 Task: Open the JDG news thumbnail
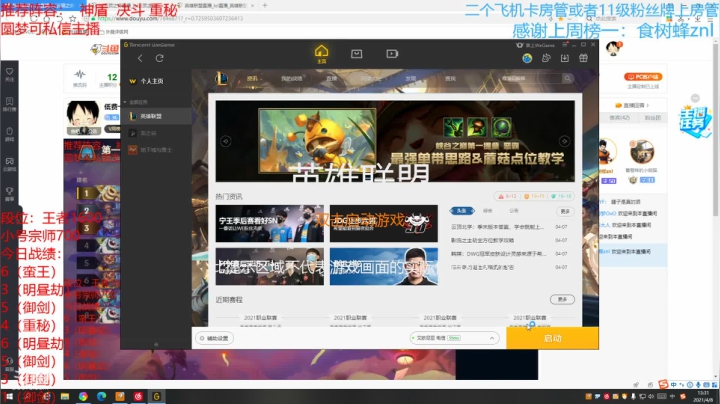click(x=384, y=224)
